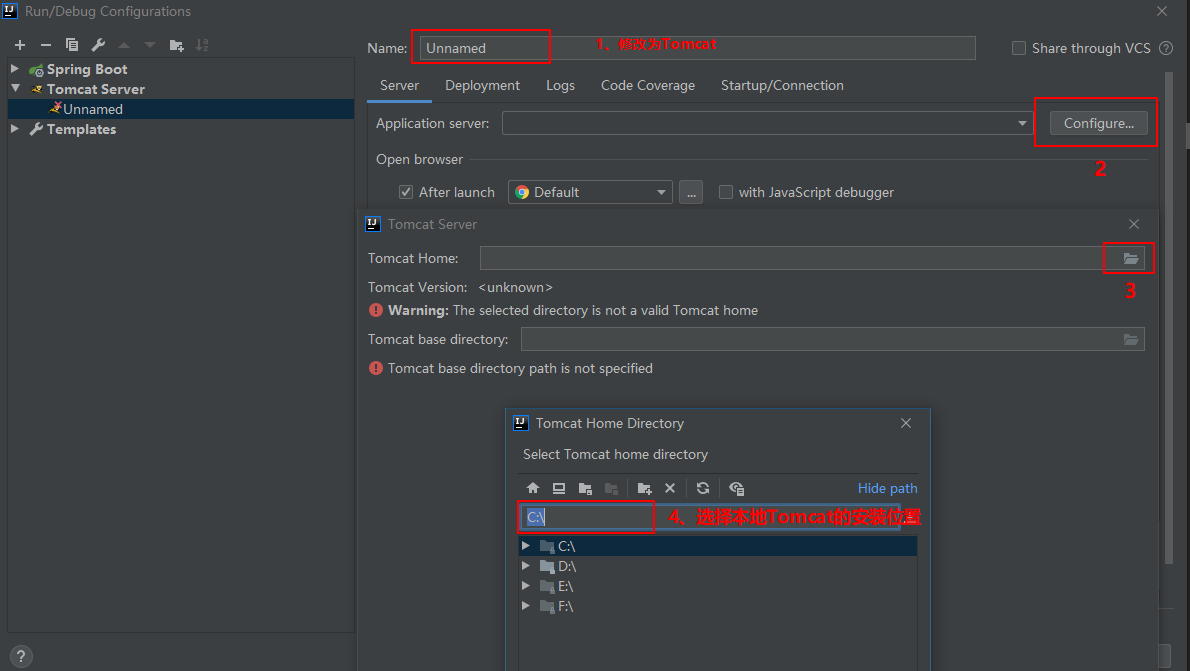Move configuration up arrow
1190x671 pixels.
[x=124, y=45]
